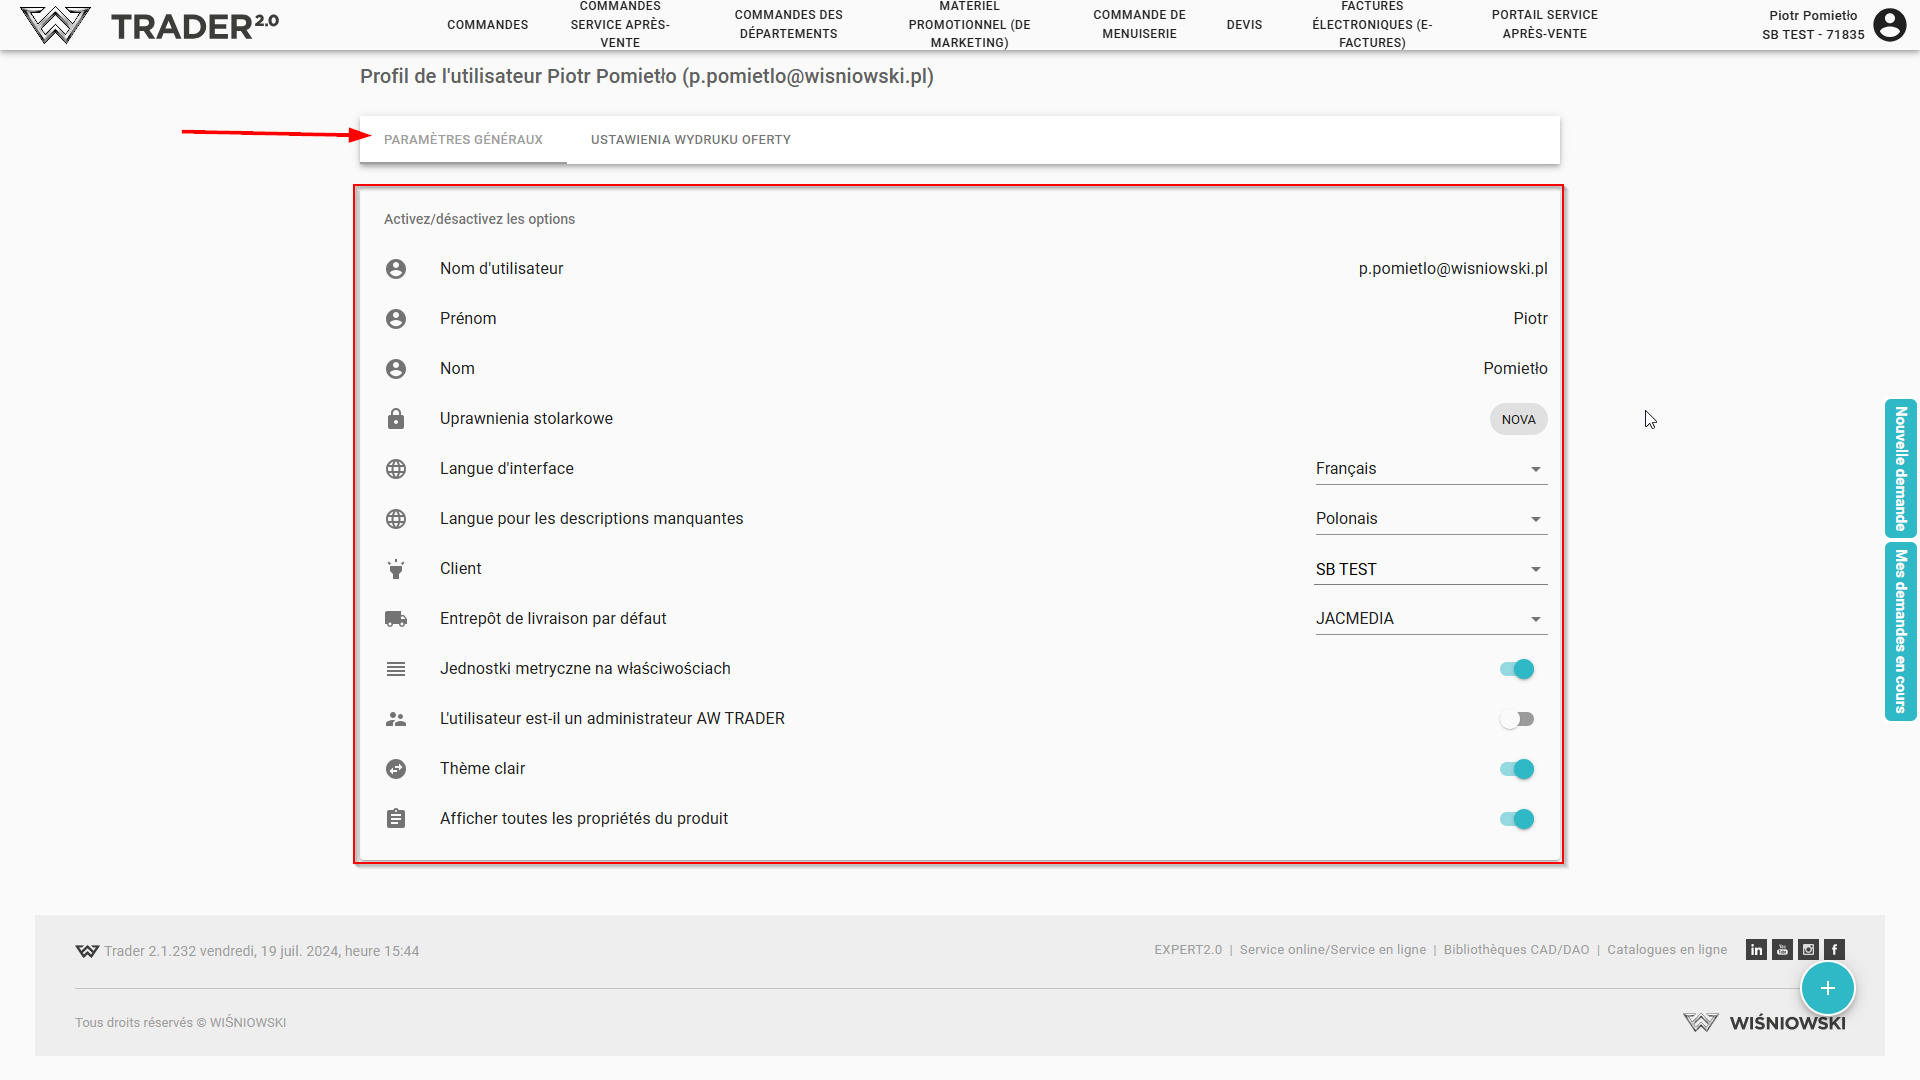Click the Nouvelle demande side button
The image size is (1920, 1080).
pos(1900,468)
